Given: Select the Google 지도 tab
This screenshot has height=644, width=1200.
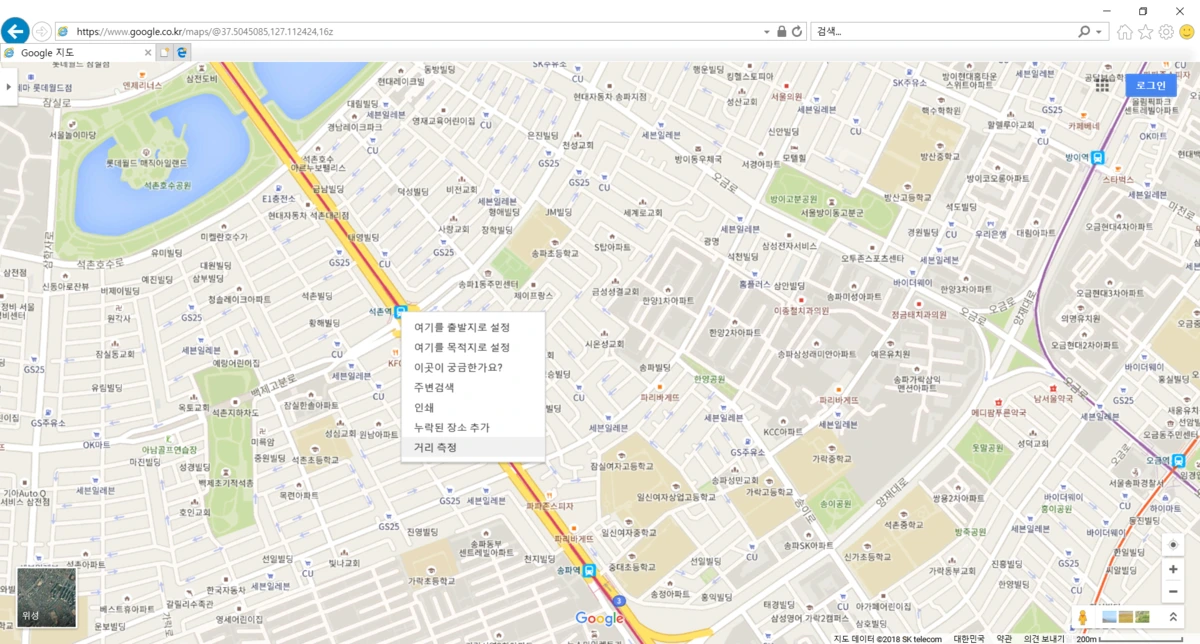Looking at the screenshot, I should click(x=78, y=52).
